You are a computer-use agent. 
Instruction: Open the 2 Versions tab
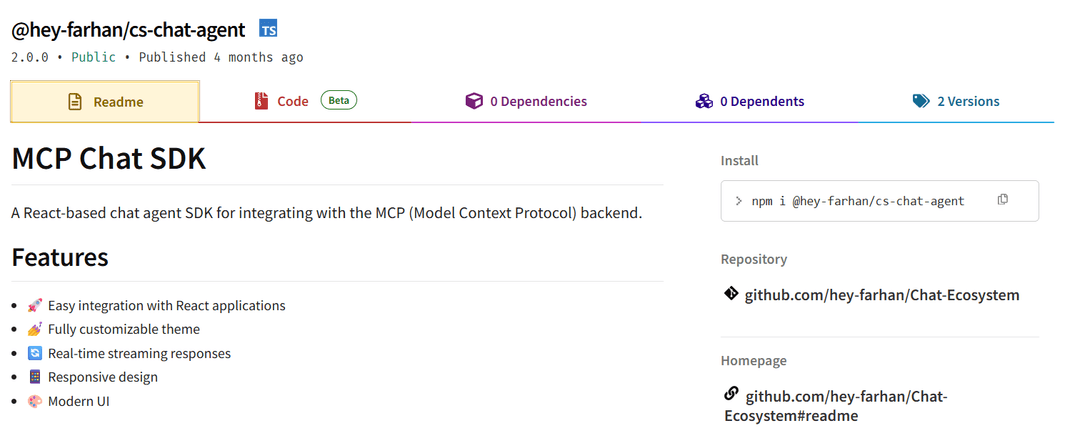click(967, 101)
